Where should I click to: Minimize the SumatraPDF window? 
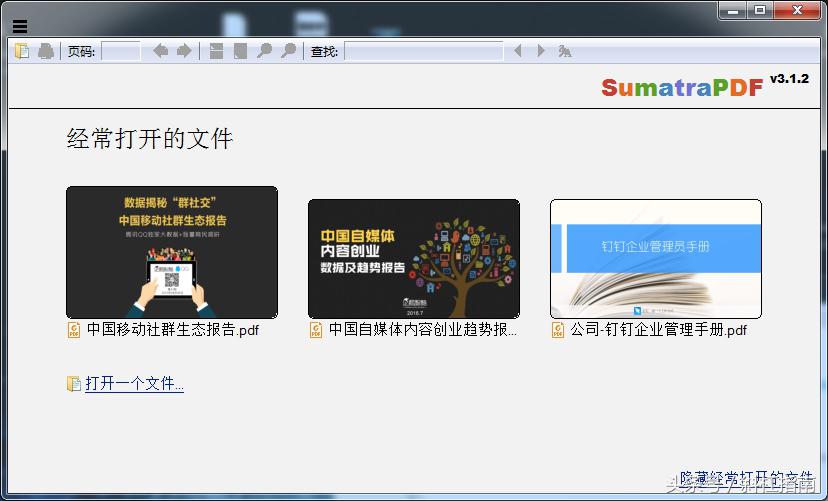tap(733, 11)
